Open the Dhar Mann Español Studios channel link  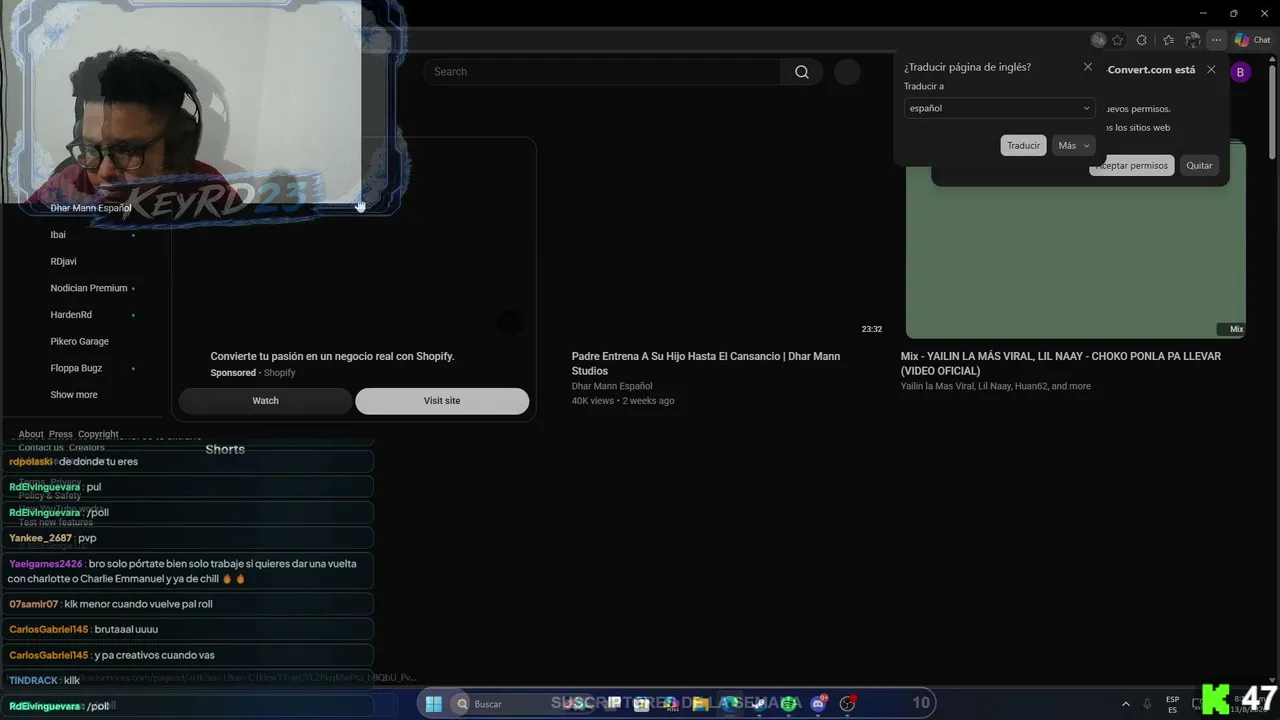click(x=612, y=386)
